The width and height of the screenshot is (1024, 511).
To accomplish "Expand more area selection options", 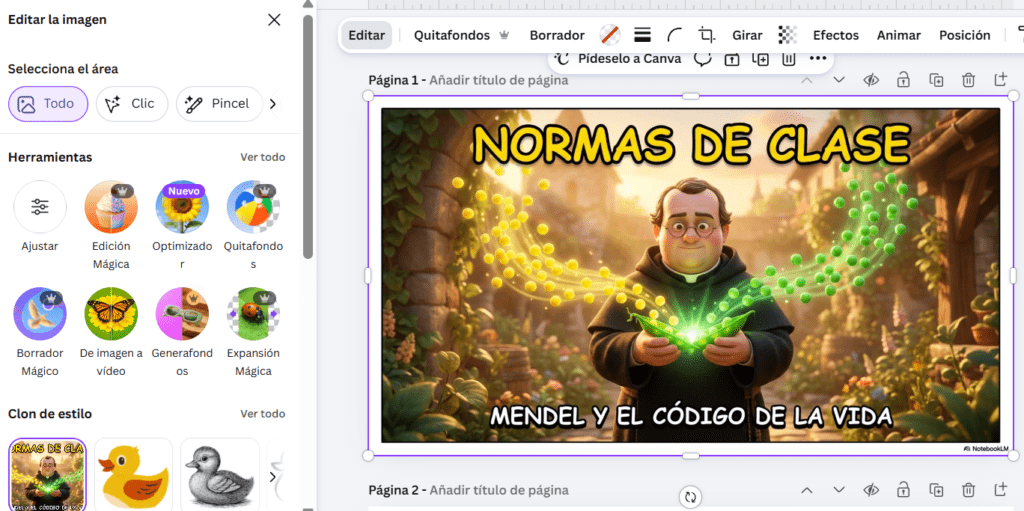I will 273,104.
